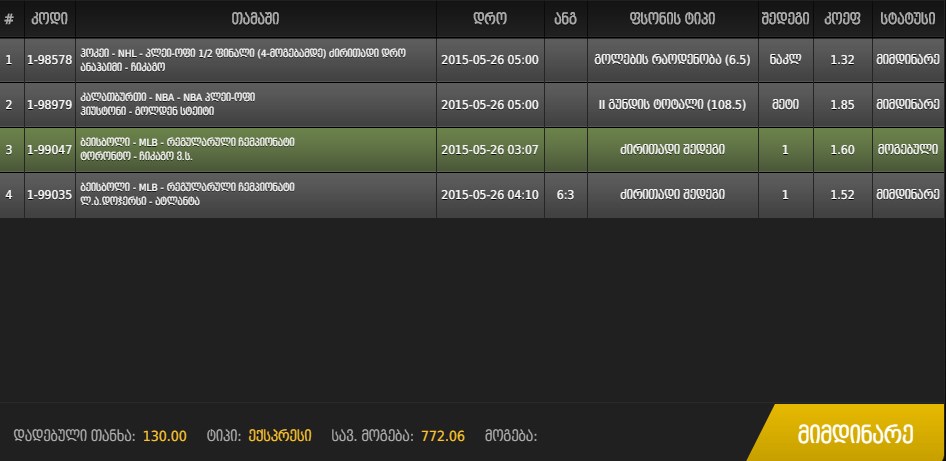Click the მოგებული status in green row
946x461 pixels.
point(909,150)
